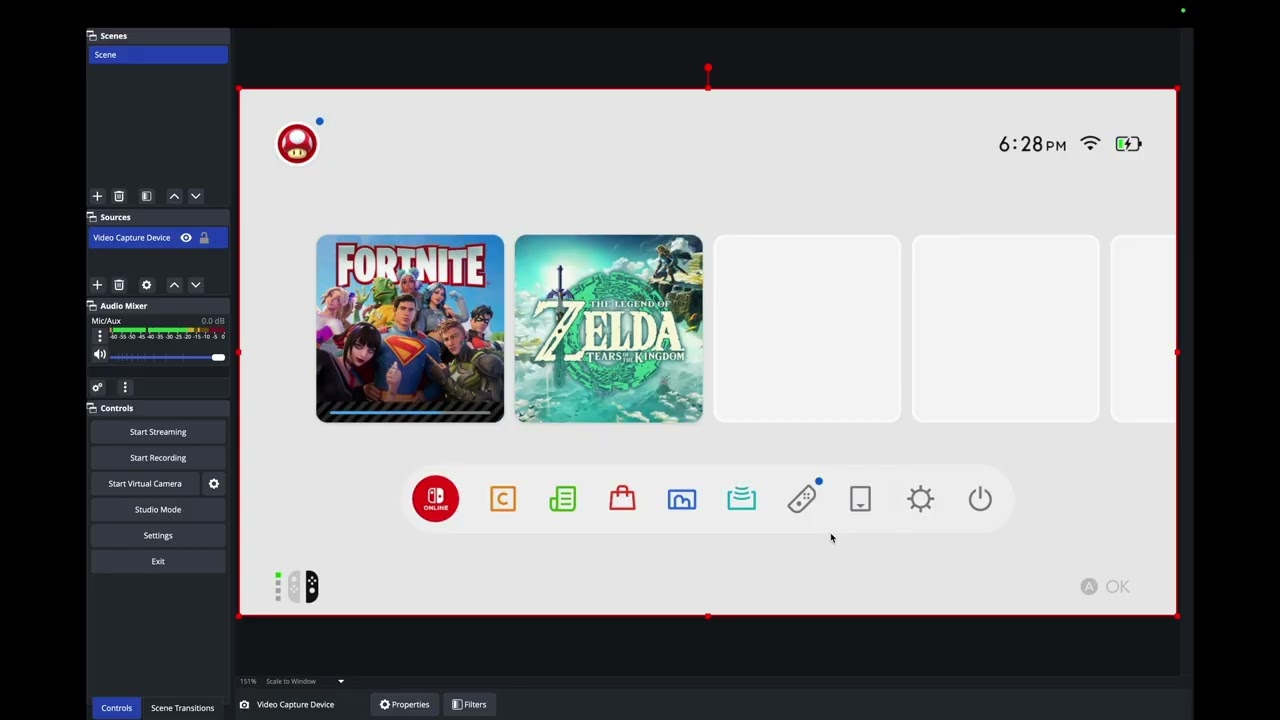Click Joy-Con controller status icon
1280x720 pixels.
tap(297, 587)
